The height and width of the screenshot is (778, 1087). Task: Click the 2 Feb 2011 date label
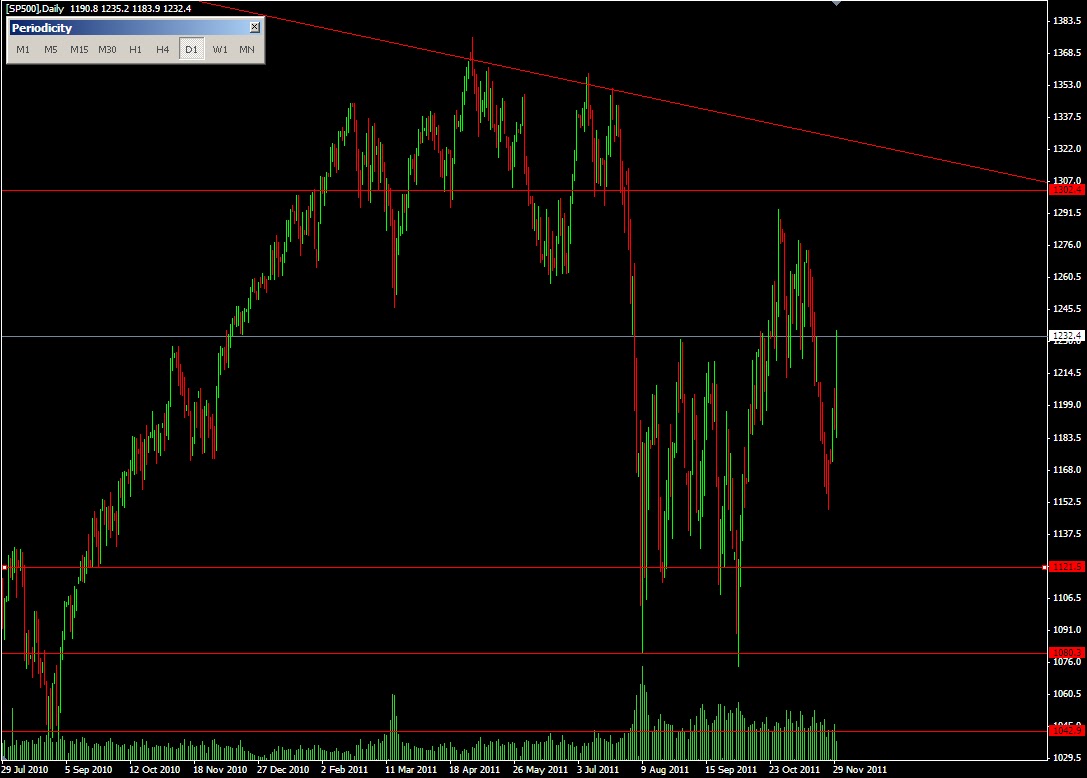pyautogui.click(x=345, y=769)
